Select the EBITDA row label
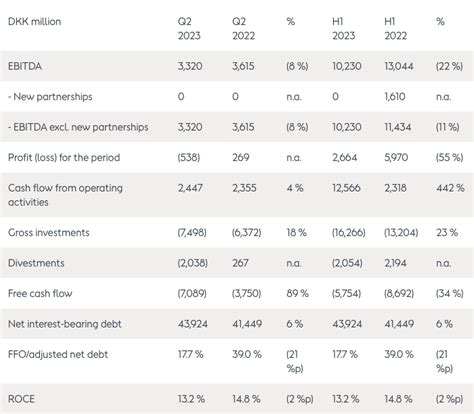Screen dimensions: 474x414 (x=25, y=66)
